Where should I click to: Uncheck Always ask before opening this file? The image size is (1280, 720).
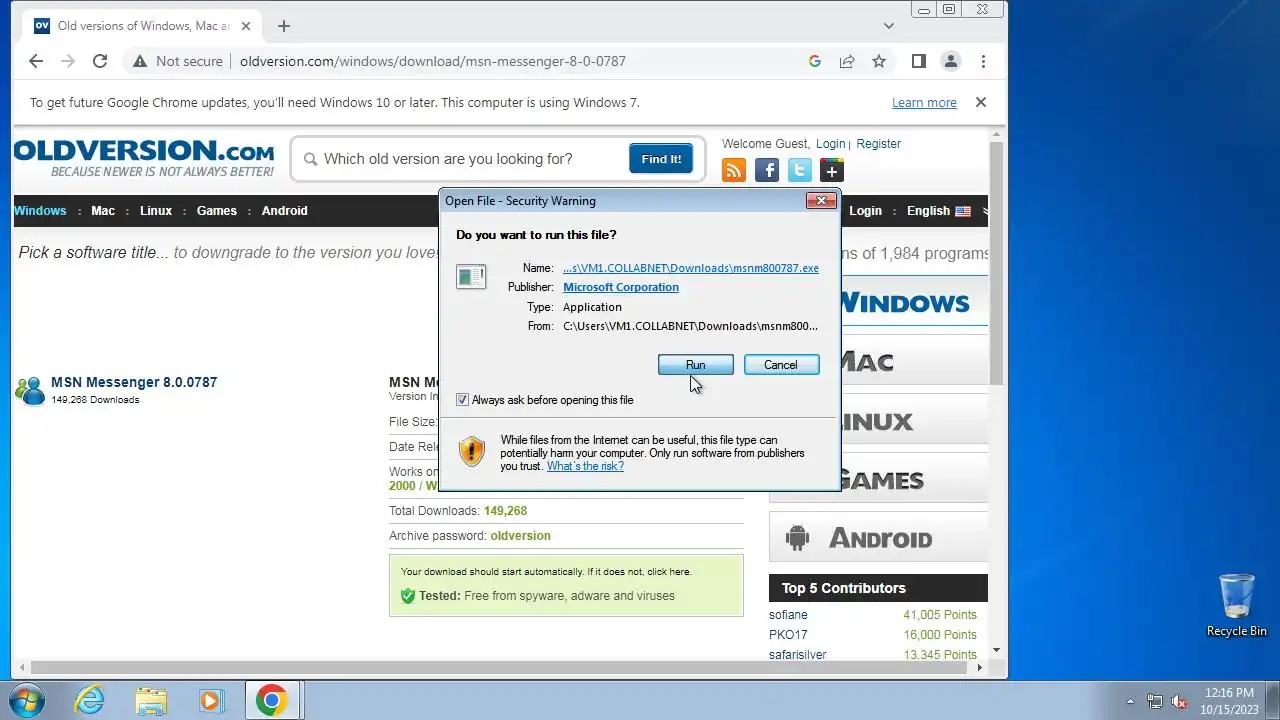[x=462, y=400]
